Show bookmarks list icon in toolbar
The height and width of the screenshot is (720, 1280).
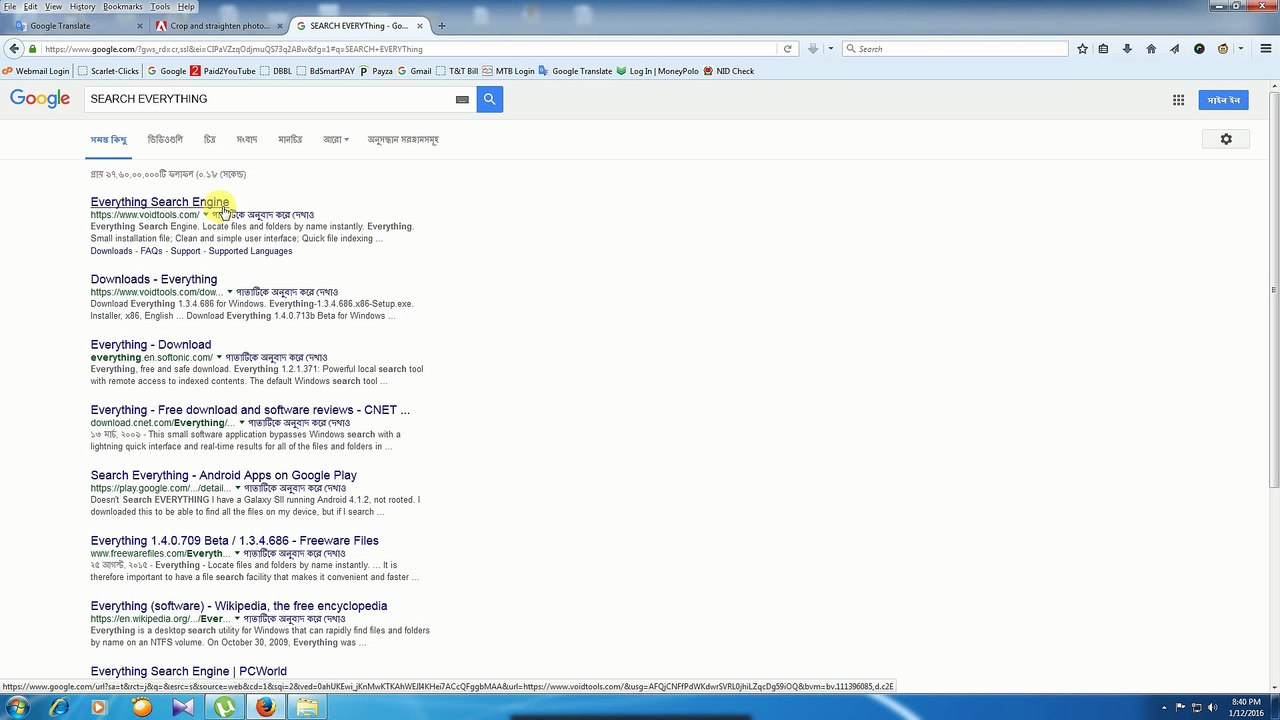pyautogui.click(x=1103, y=49)
